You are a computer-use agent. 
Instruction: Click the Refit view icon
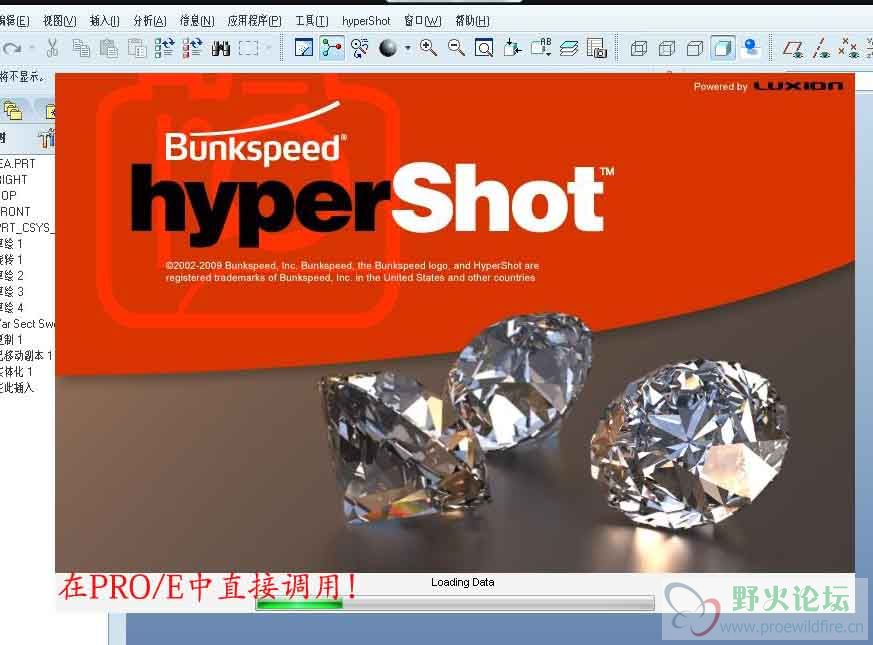coord(484,48)
